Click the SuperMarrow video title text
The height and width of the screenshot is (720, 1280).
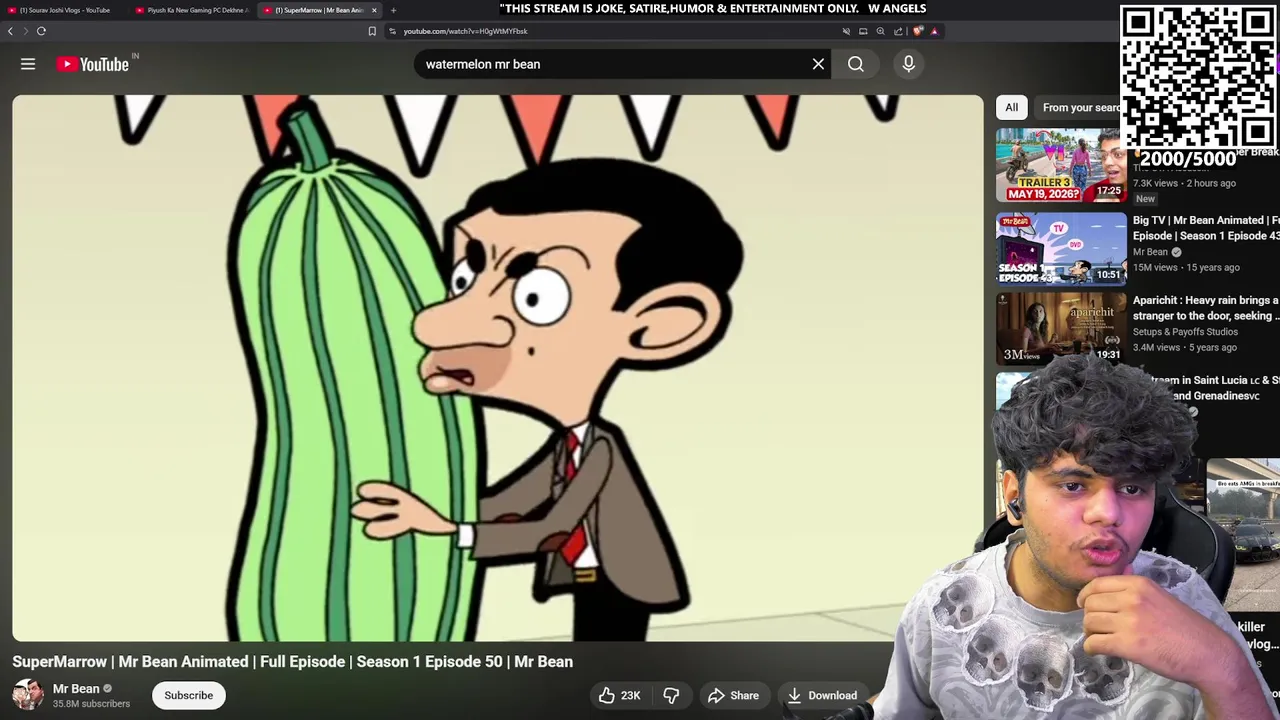(x=292, y=662)
